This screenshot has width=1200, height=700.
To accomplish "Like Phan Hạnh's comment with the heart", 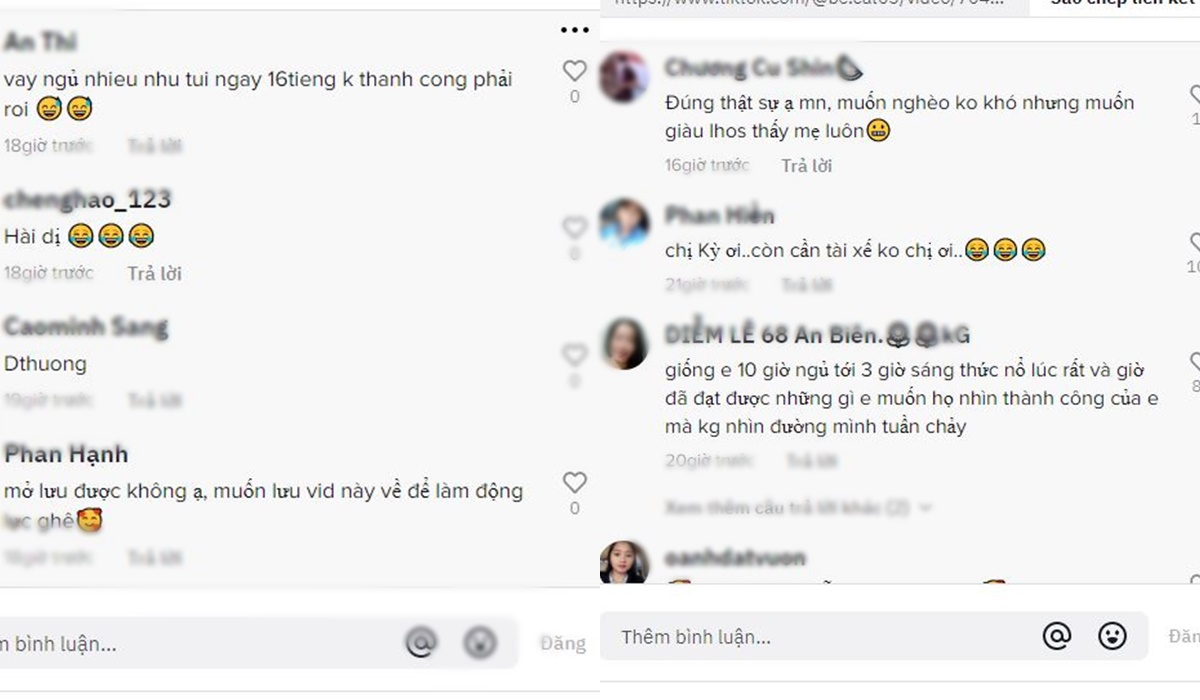I will [x=574, y=483].
